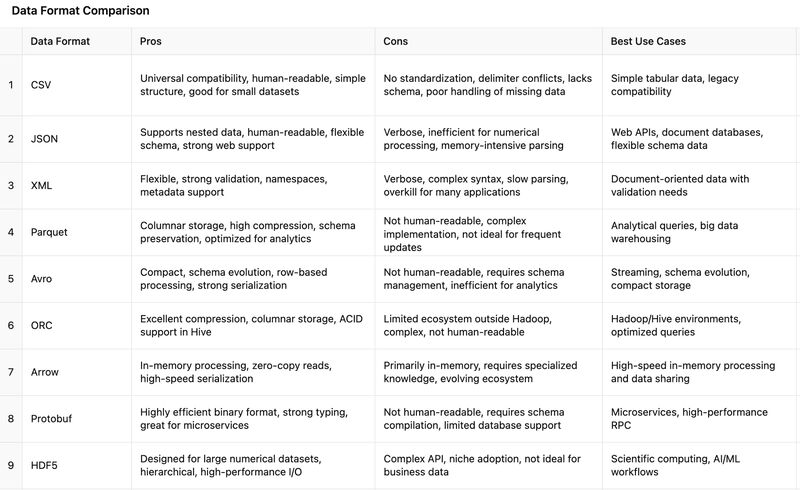Click the "Data Format" column header
The width and height of the screenshot is (800, 490).
pyautogui.click(x=59, y=41)
